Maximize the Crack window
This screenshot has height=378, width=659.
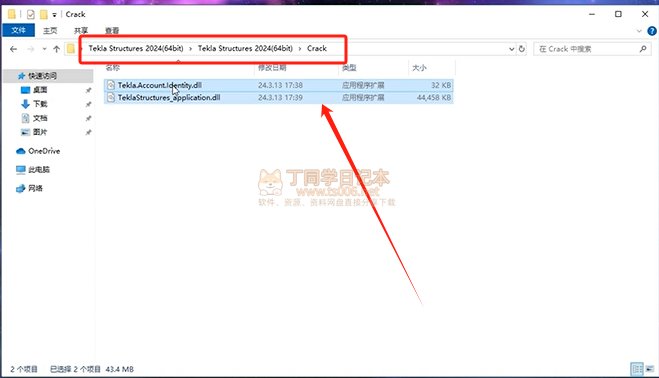click(618, 14)
